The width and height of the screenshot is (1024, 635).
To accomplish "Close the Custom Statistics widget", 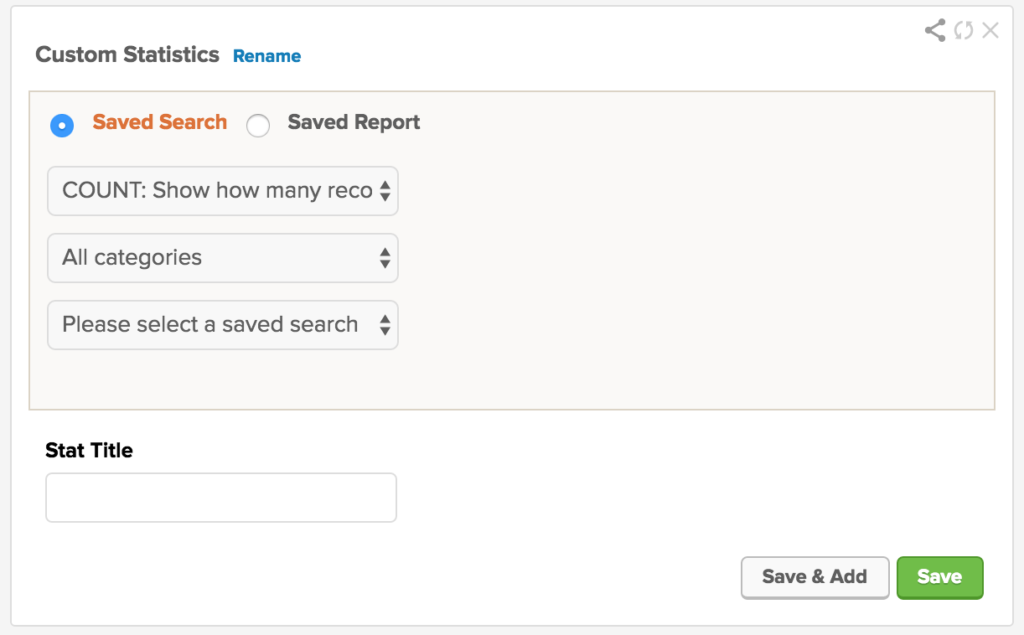I will [x=991, y=30].
